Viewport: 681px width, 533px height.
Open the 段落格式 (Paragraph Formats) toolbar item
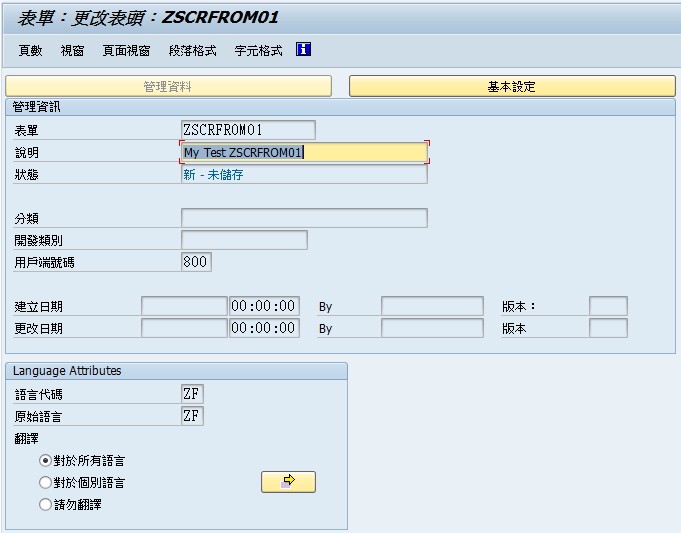point(192,51)
